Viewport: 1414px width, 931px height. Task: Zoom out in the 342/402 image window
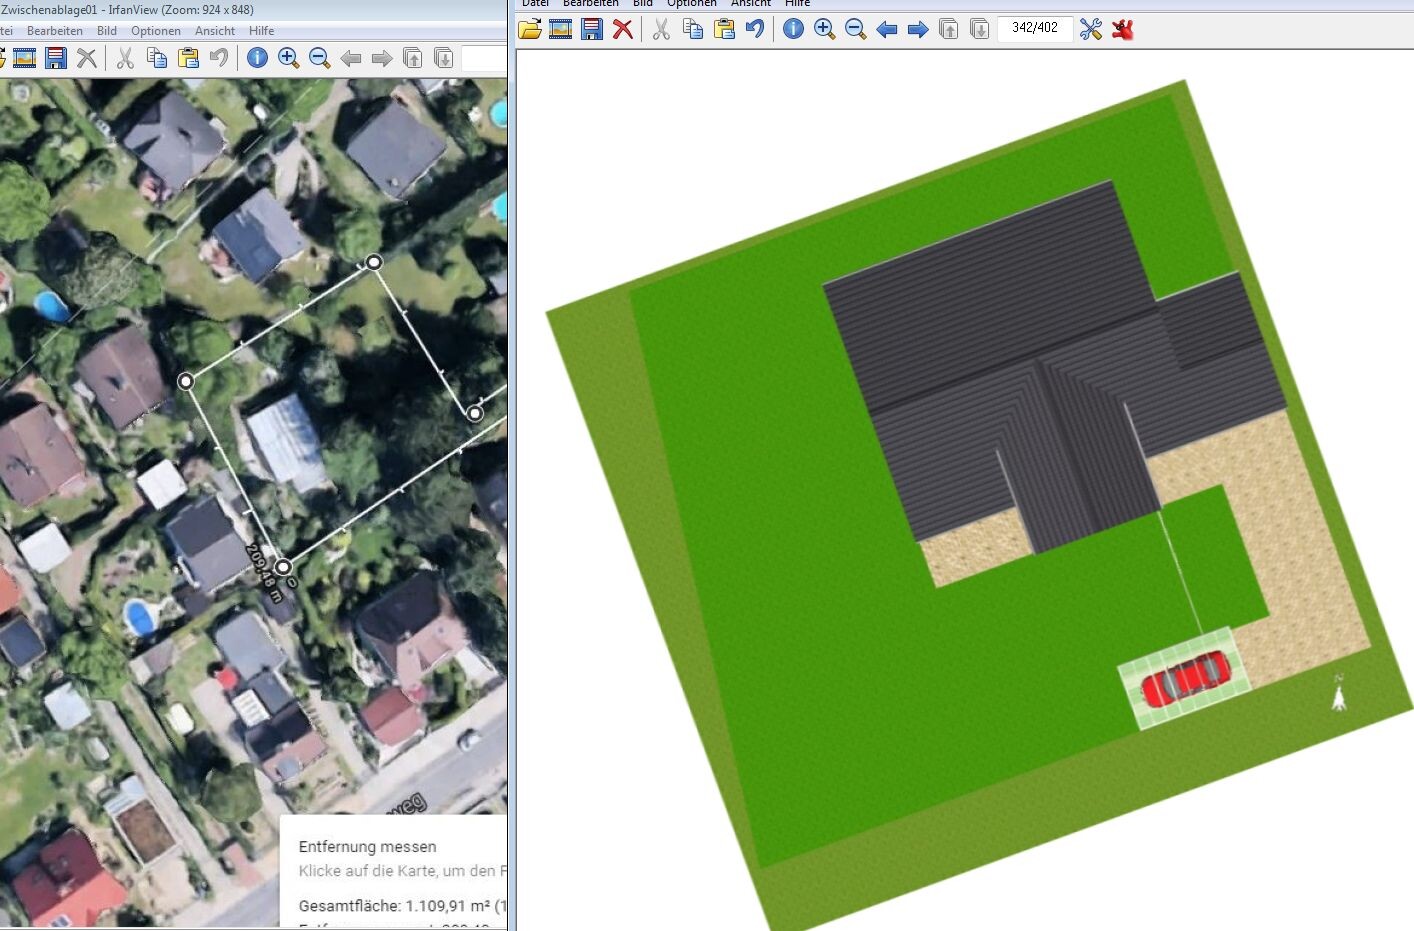[855, 29]
